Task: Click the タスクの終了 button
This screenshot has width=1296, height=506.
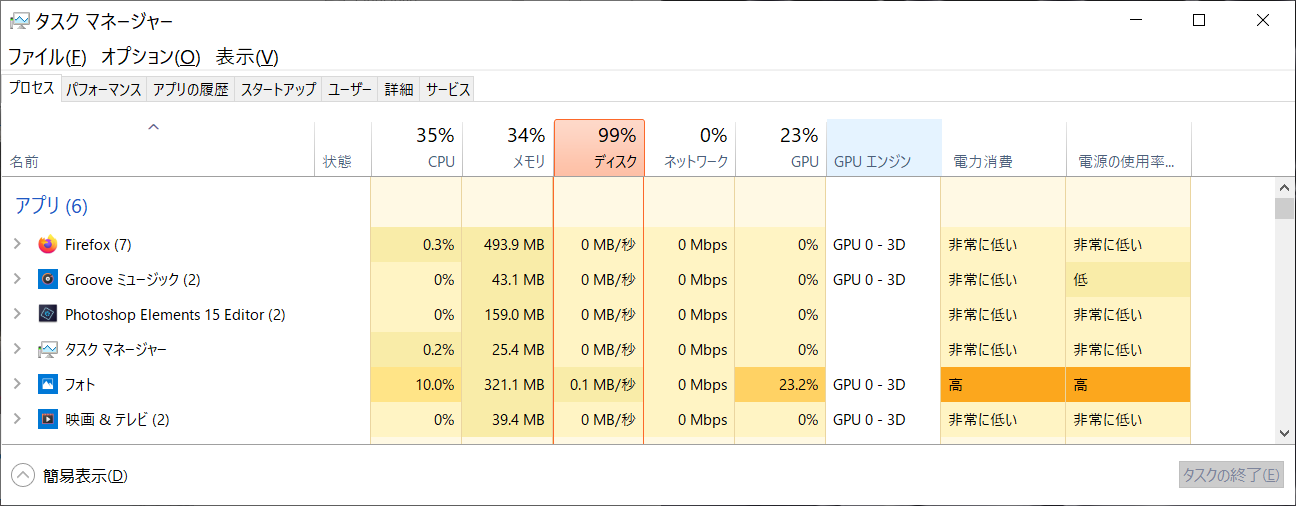Action: click(x=1231, y=475)
